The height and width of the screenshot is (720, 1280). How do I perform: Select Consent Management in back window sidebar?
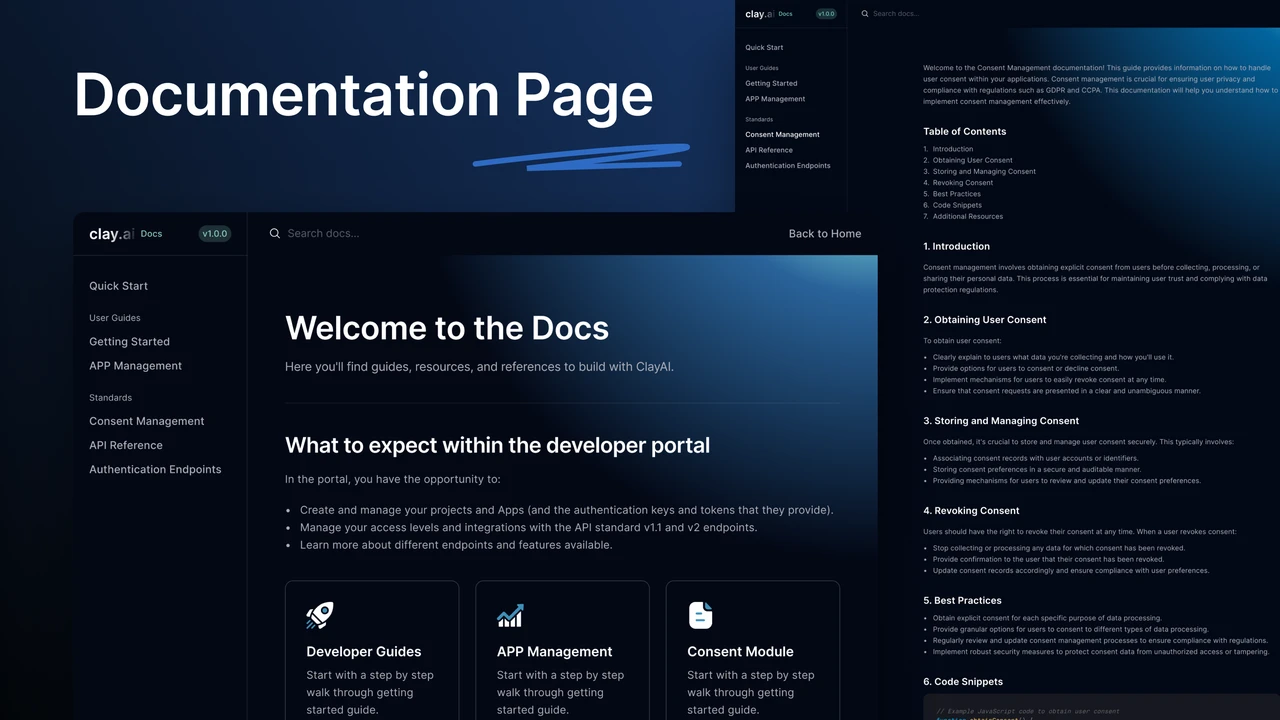point(782,134)
